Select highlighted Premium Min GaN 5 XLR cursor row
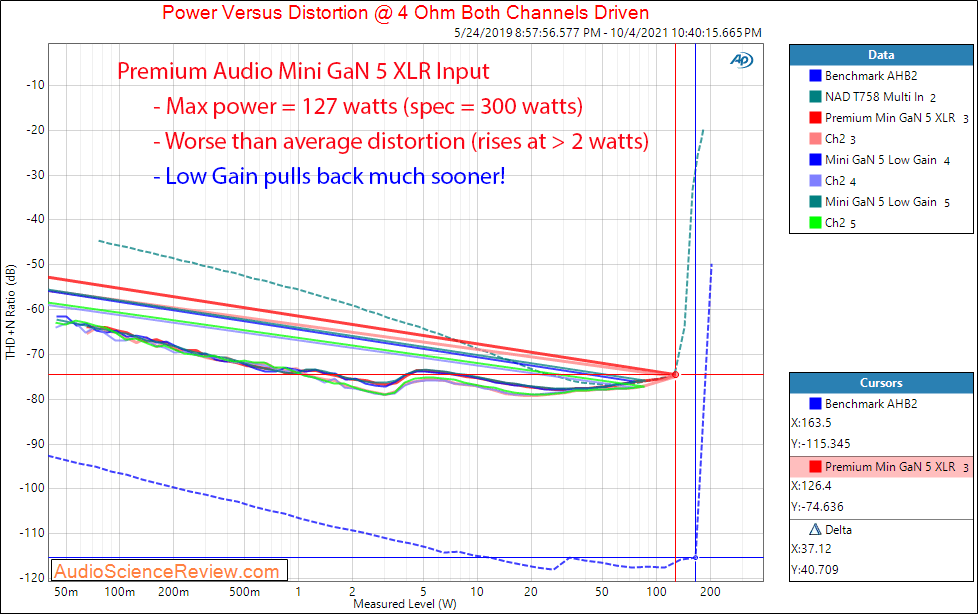This screenshot has width=978, height=614. coord(881,467)
